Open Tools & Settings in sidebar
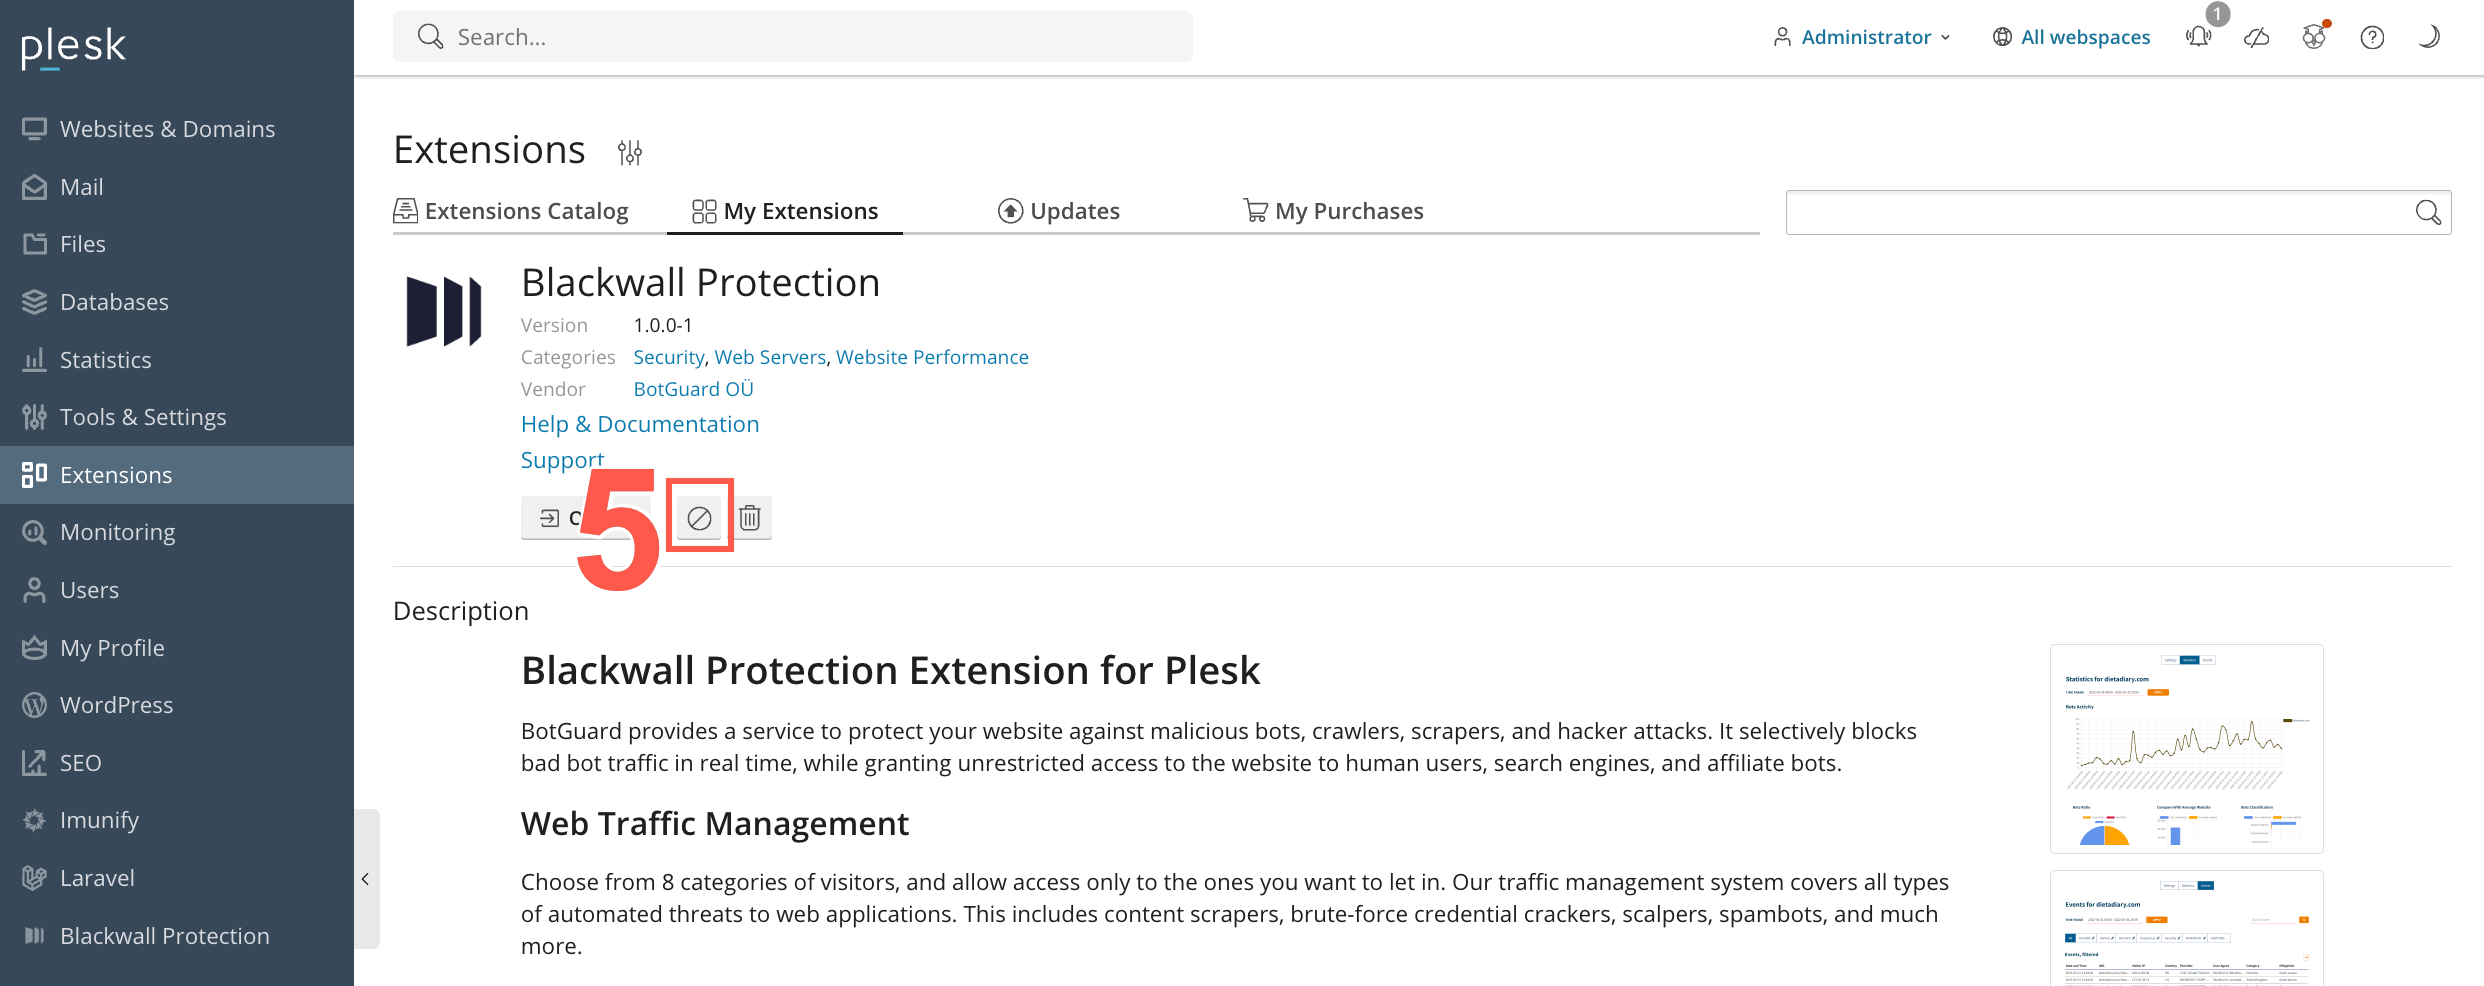 coord(143,417)
